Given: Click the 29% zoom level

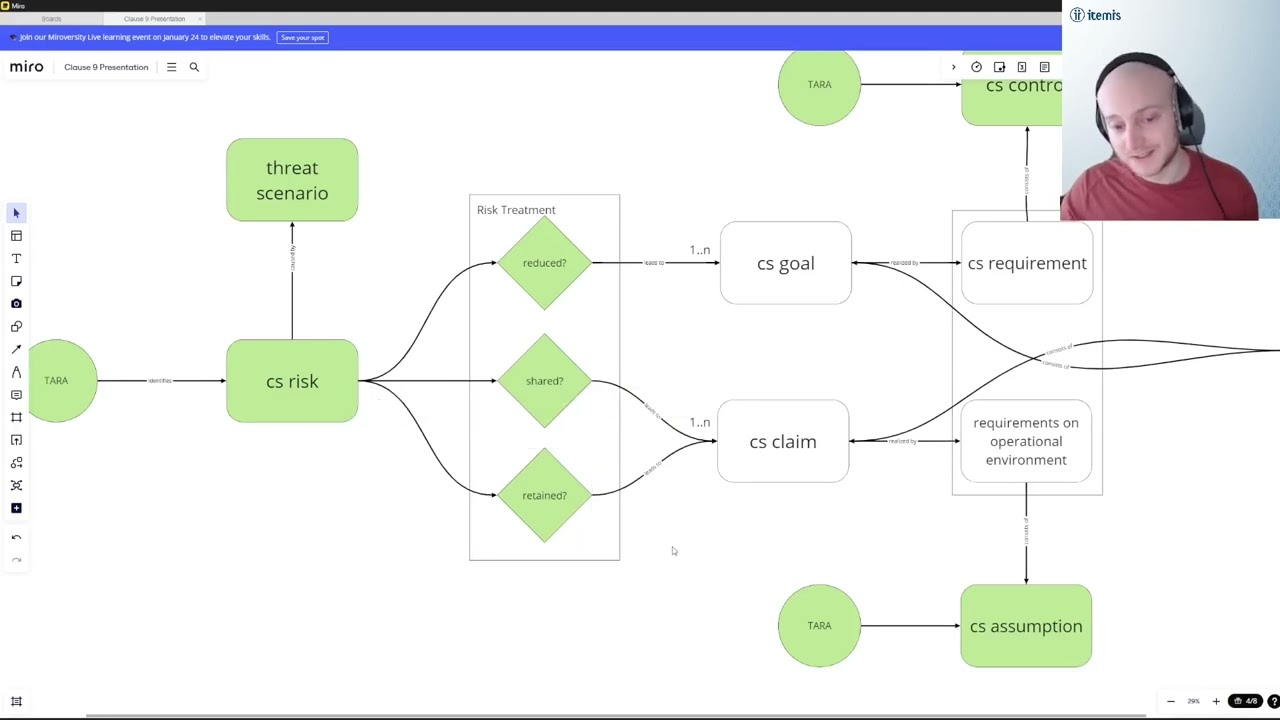Looking at the screenshot, I should tap(1193, 701).
